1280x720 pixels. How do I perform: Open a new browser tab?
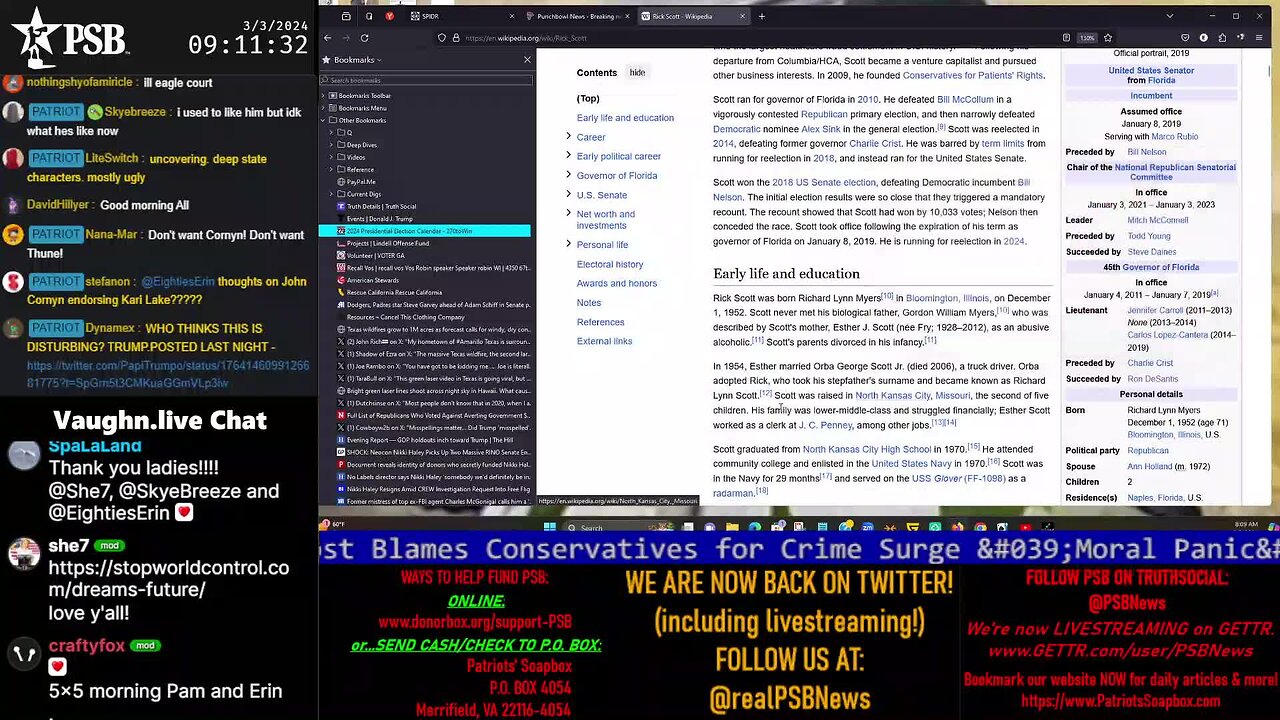point(762,16)
